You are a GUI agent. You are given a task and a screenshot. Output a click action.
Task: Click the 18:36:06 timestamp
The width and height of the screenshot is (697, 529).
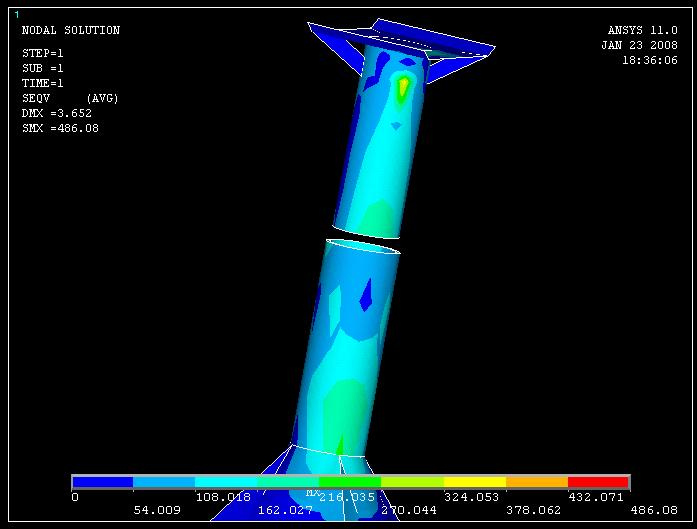pos(650,60)
